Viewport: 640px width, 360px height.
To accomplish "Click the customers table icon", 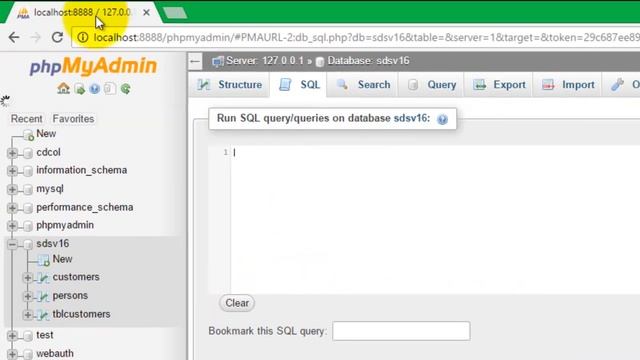I will click(x=43, y=278).
